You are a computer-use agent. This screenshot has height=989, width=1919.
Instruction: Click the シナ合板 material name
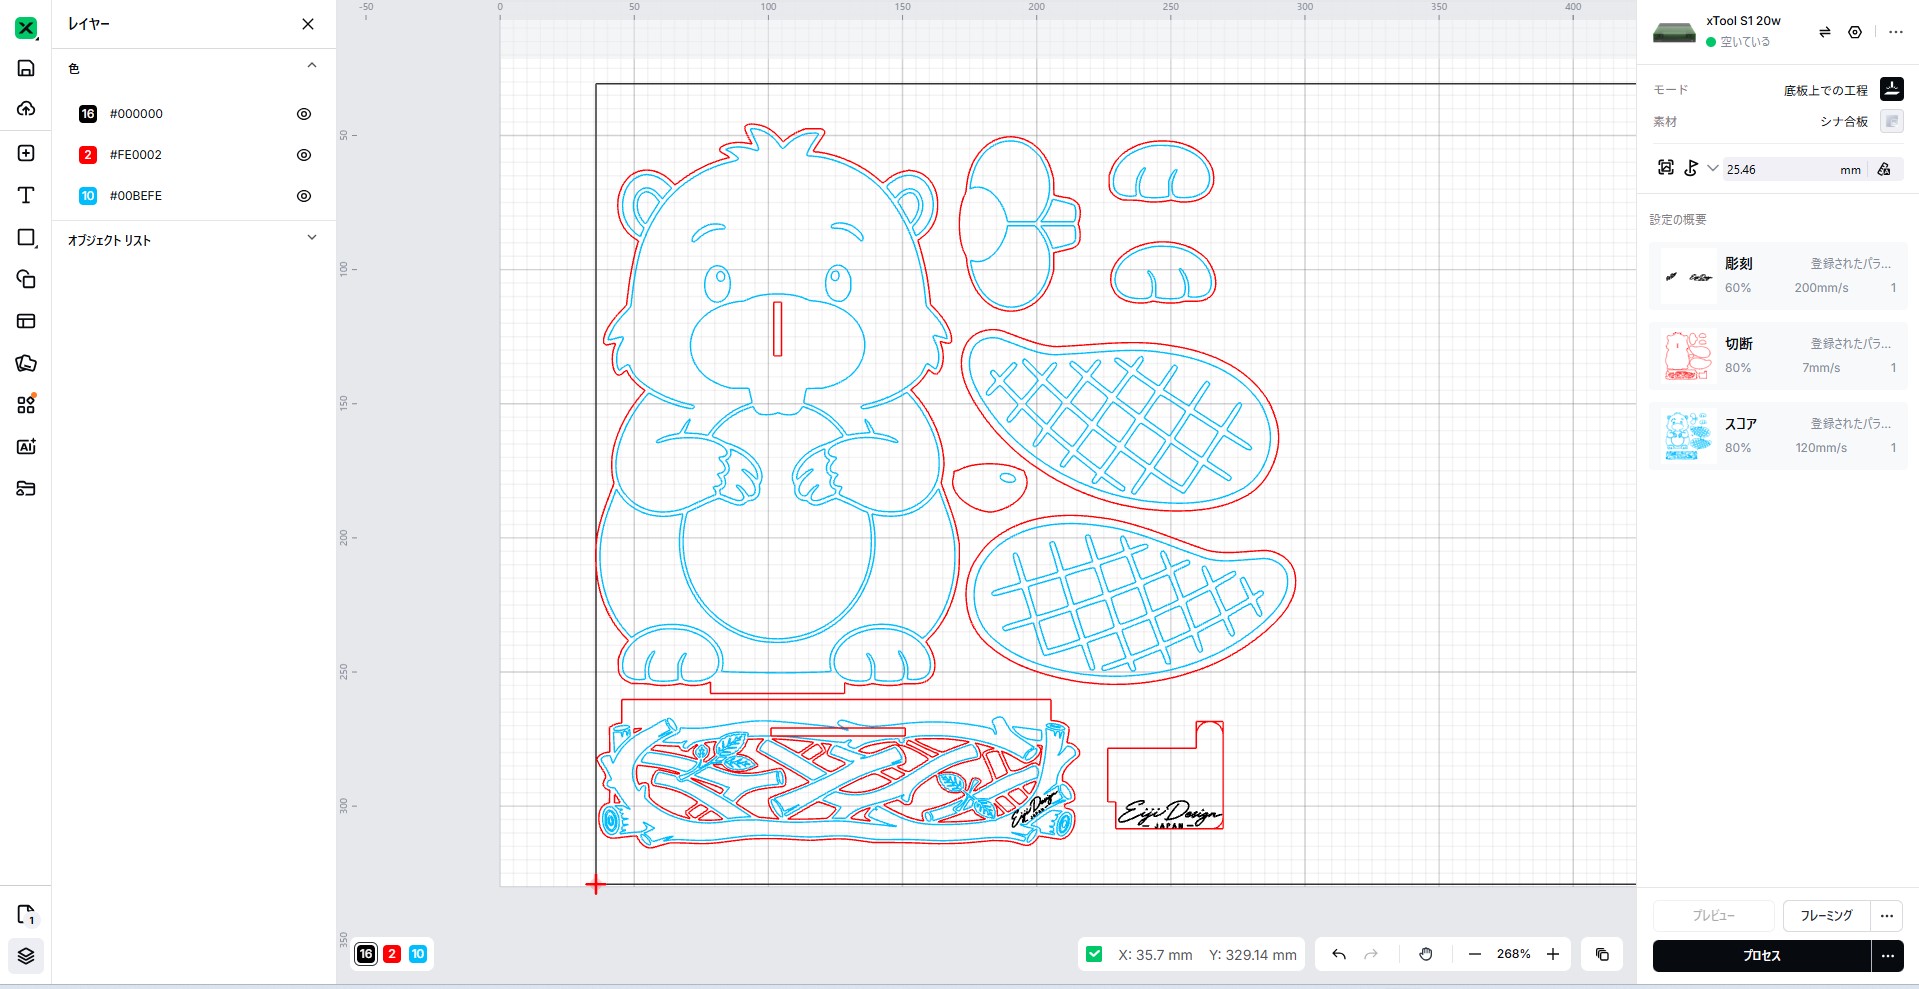pos(1844,121)
